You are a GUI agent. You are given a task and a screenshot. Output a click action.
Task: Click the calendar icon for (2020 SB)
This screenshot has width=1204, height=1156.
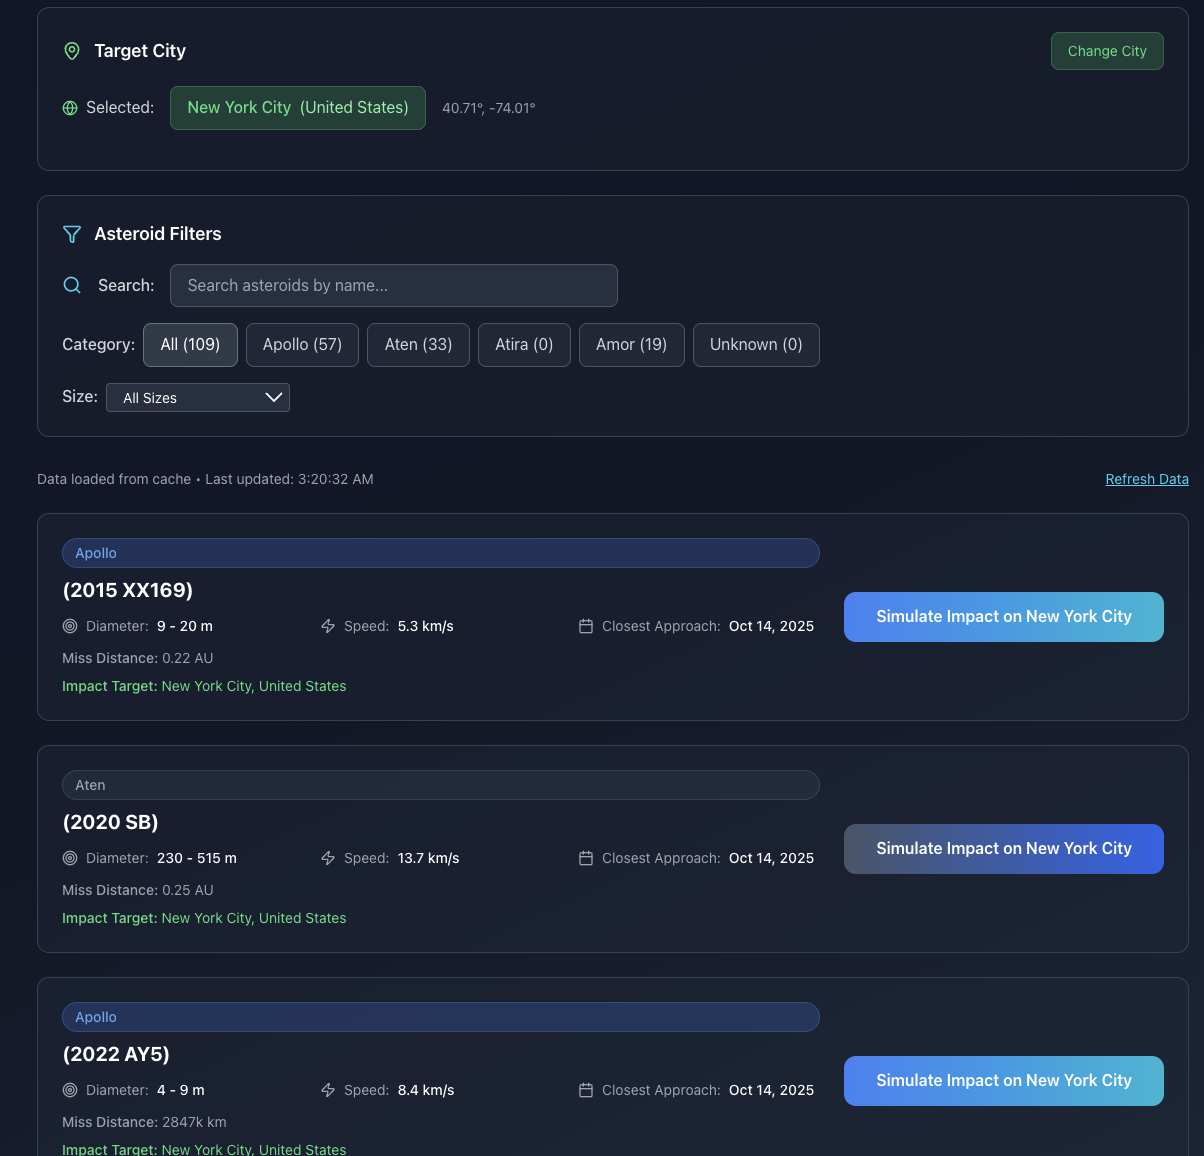pos(586,858)
